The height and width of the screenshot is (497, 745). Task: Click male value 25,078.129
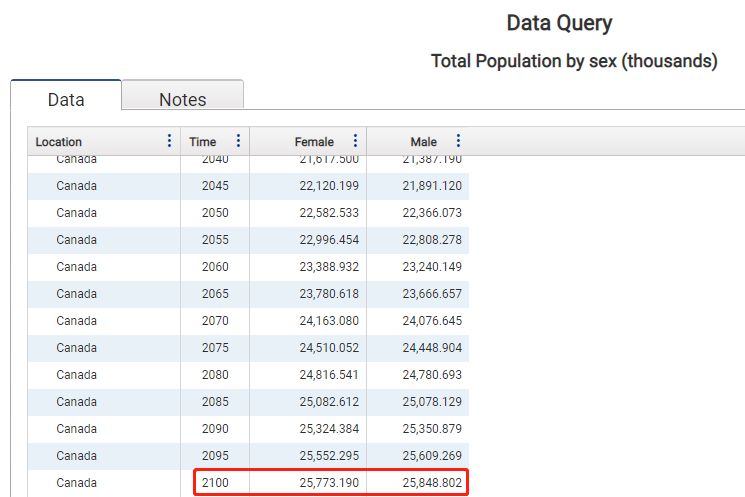pyautogui.click(x=432, y=402)
